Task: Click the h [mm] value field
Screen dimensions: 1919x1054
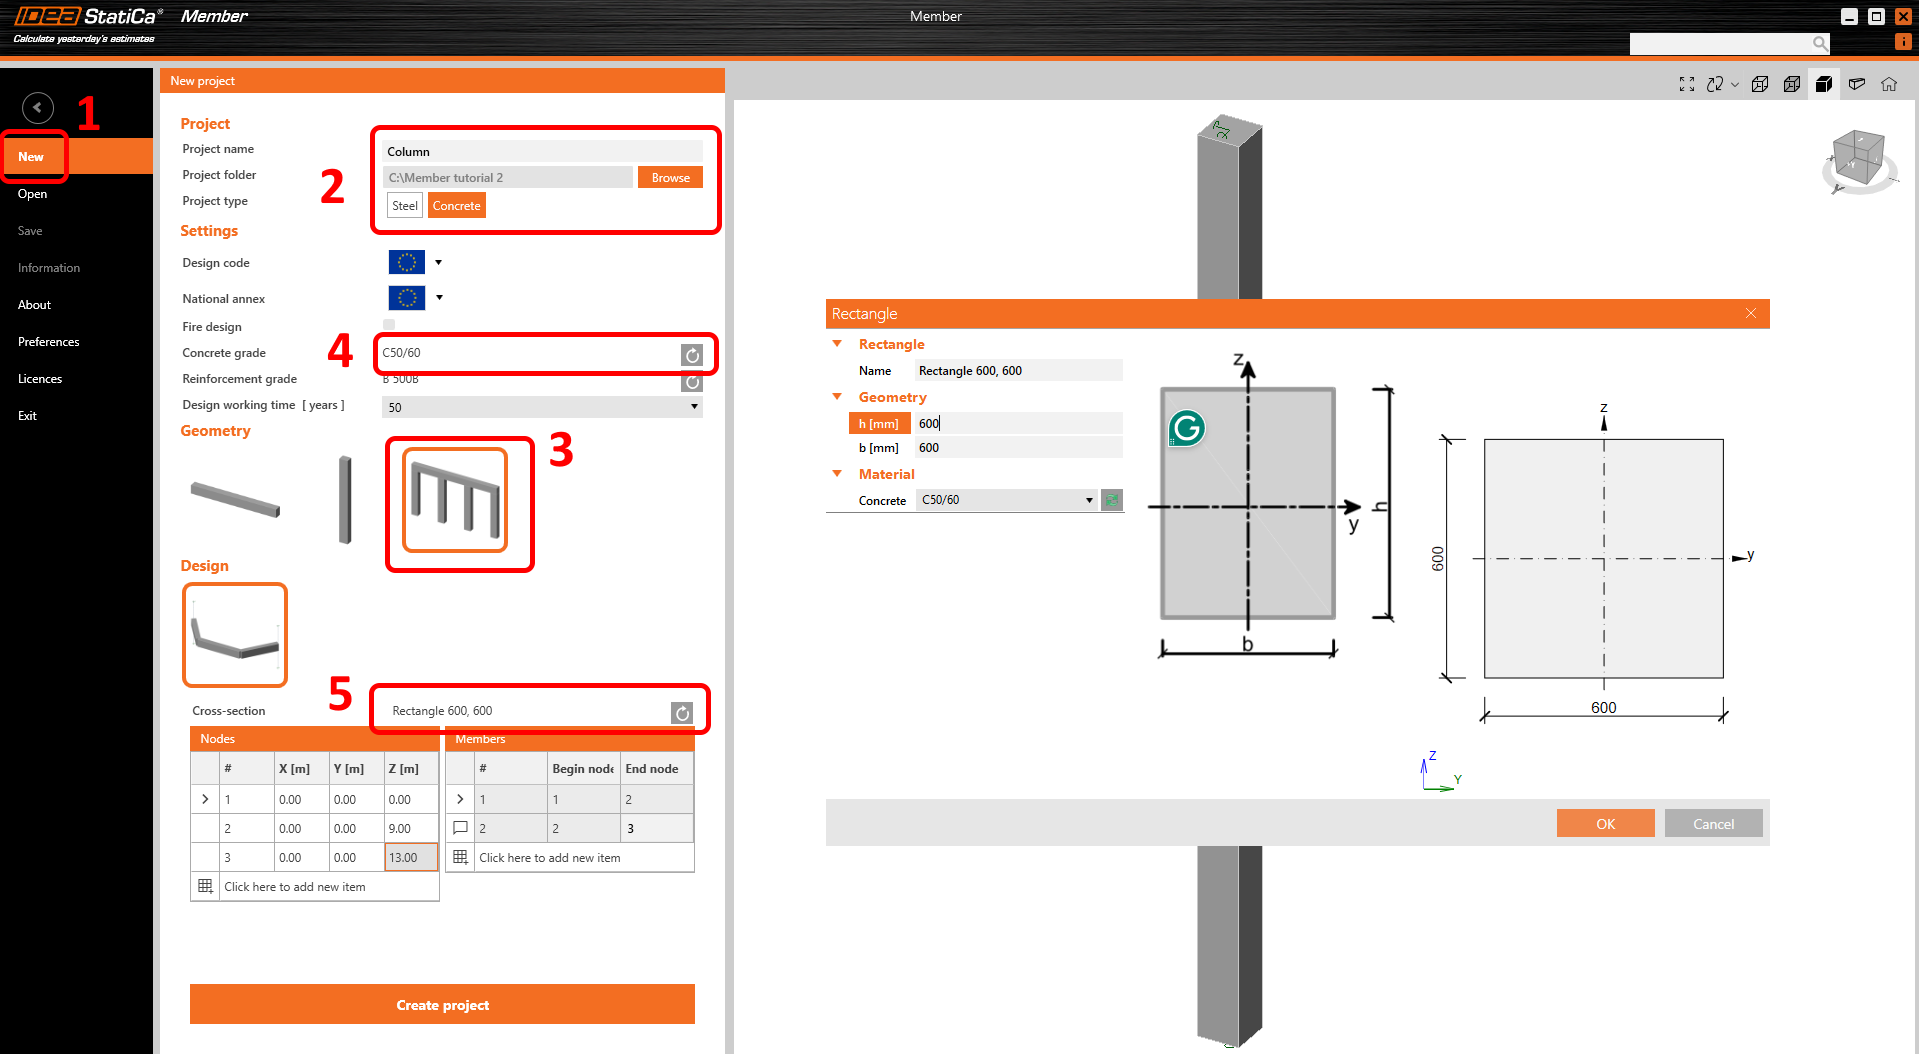Action: [1019, 423]
